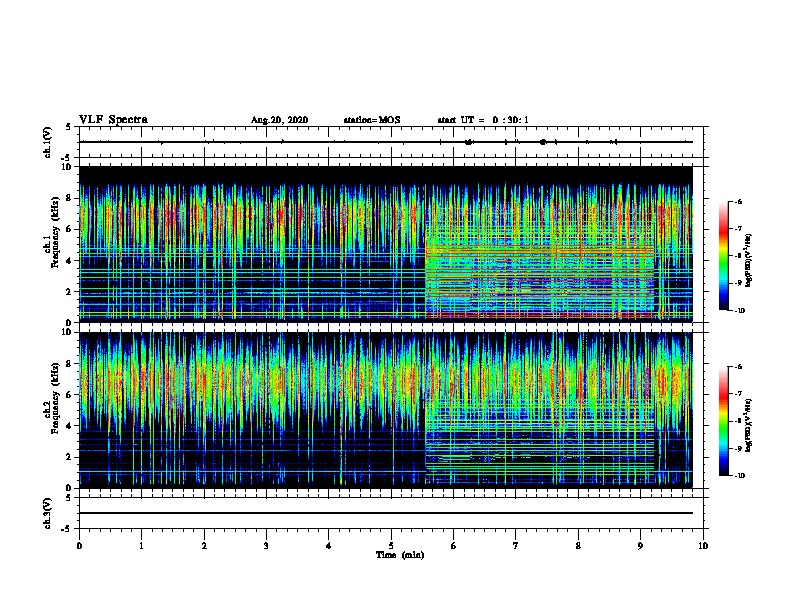The width and height of the screenshot is (792, 612).
Task: Click time tick '10' on the bottom axis
Action: [x=703, y=546]
